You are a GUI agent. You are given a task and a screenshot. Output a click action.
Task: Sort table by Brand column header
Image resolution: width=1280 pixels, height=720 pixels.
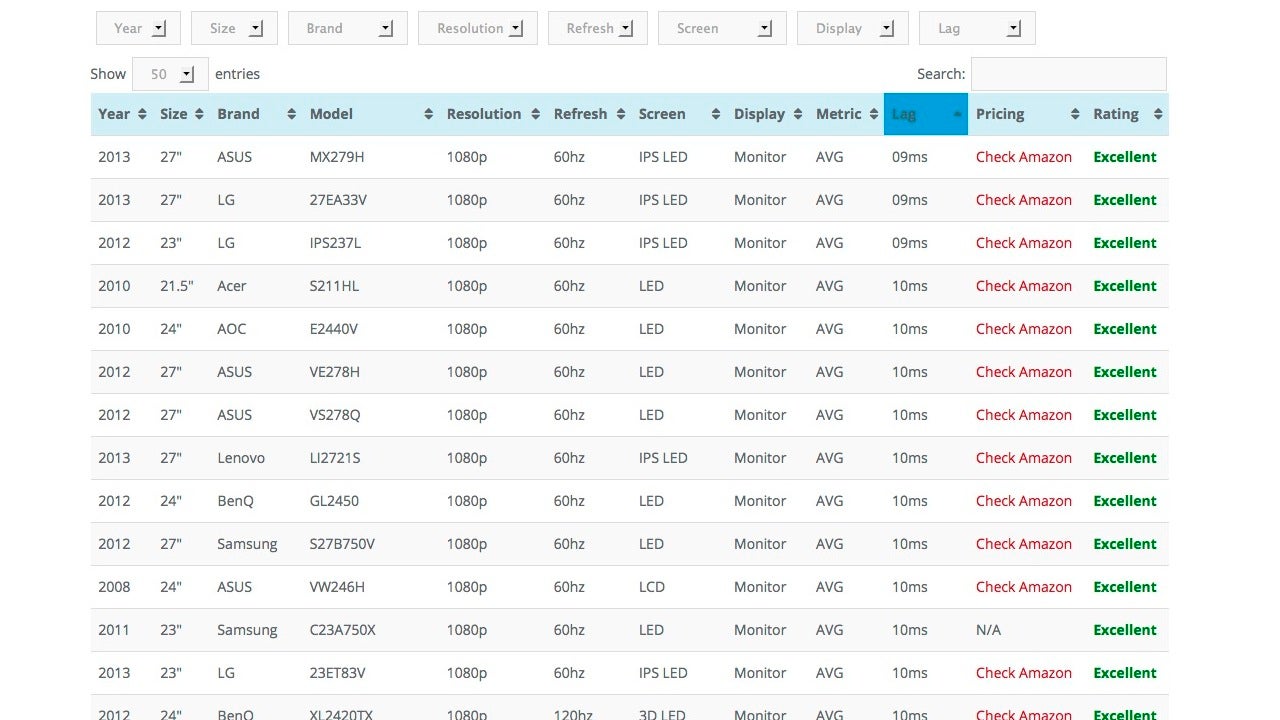tap(256, 114)
